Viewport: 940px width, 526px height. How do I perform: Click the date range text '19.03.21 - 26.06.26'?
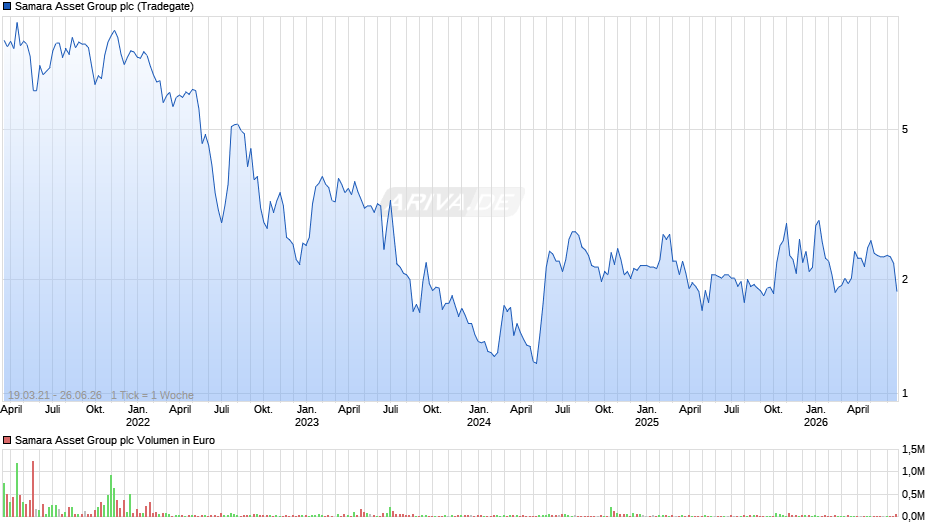(x=55, y=395)
